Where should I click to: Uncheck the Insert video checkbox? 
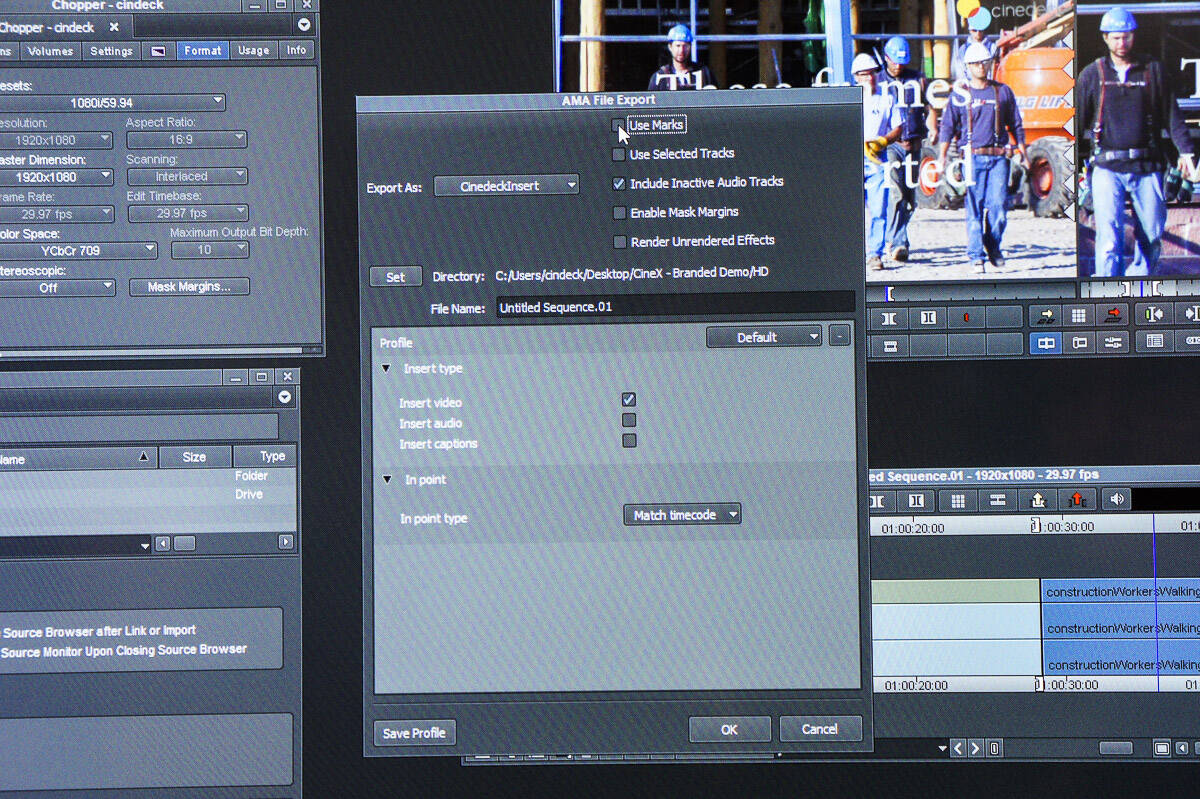629,400
